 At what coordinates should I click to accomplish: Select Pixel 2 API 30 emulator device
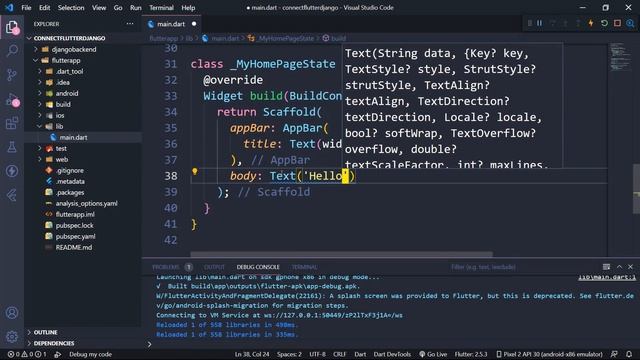coord(549,354)
